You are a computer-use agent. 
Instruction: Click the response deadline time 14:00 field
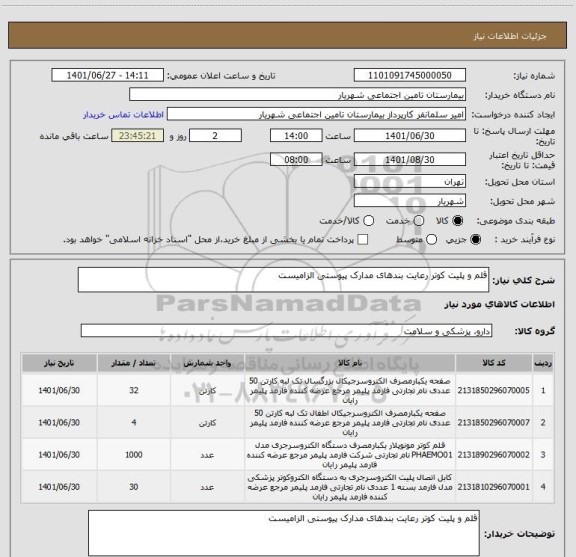(296, 136)
